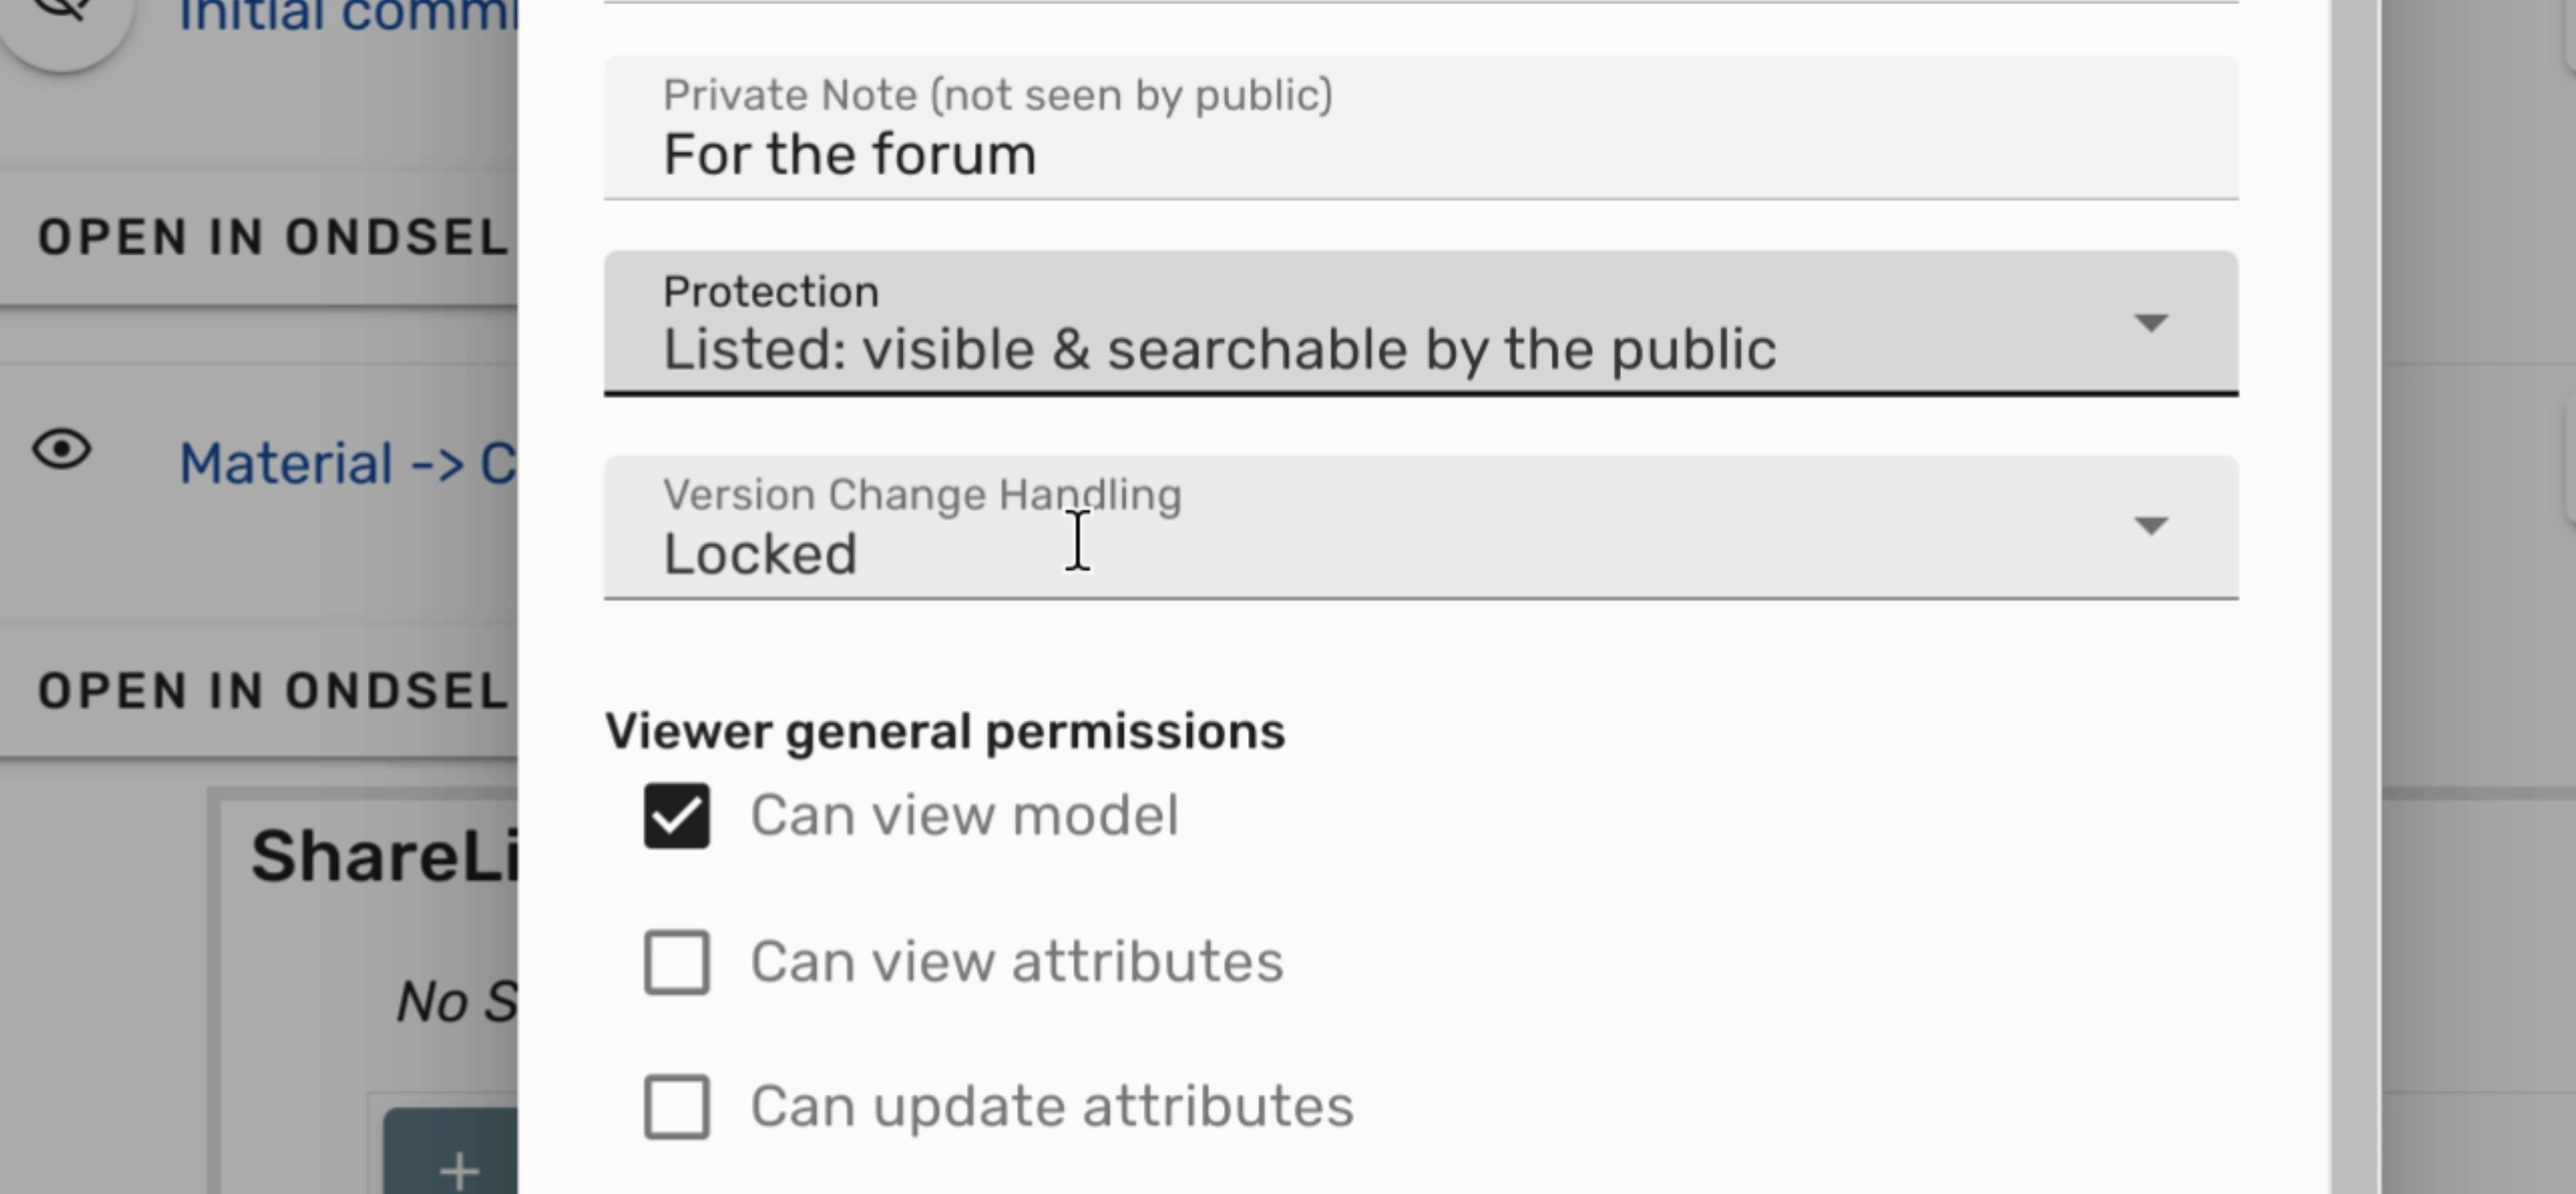Click the eye icon beside the Material version
This screenshot has width=2576, height=1194.
[62, 450]
